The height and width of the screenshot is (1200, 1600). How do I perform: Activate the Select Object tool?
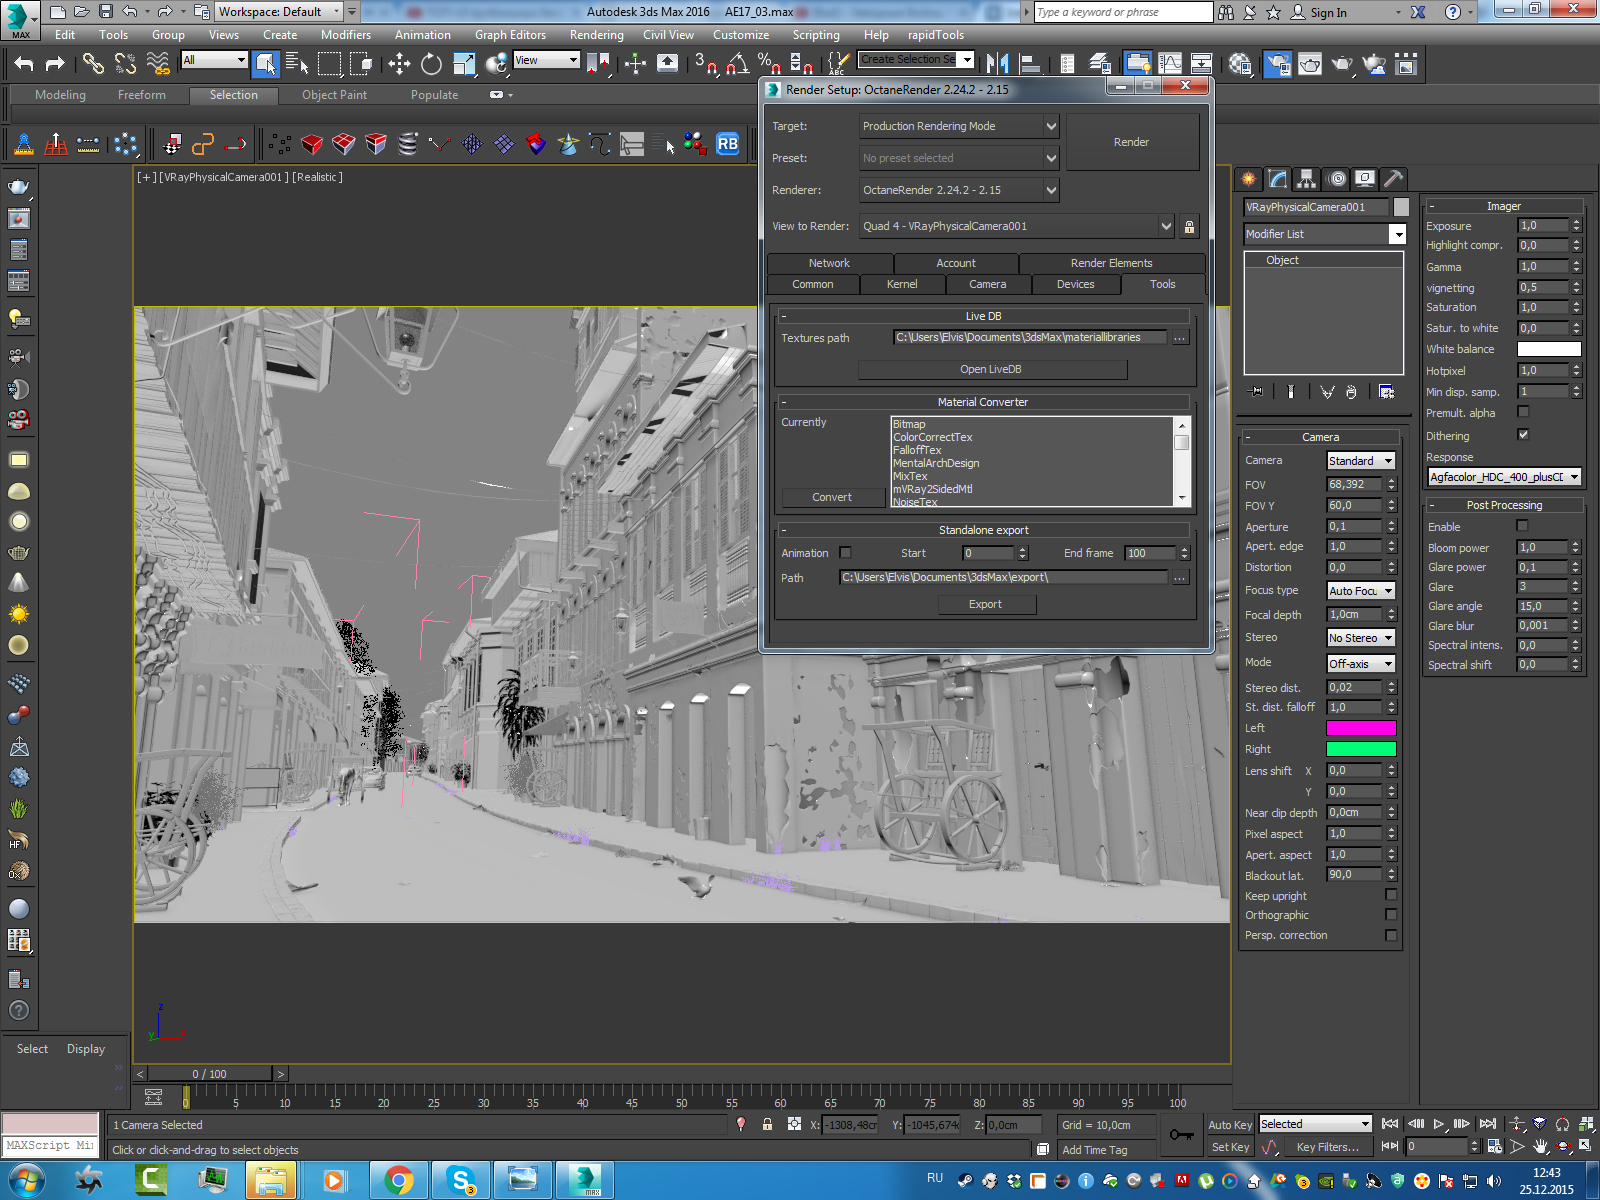click(x=266, y=64)
